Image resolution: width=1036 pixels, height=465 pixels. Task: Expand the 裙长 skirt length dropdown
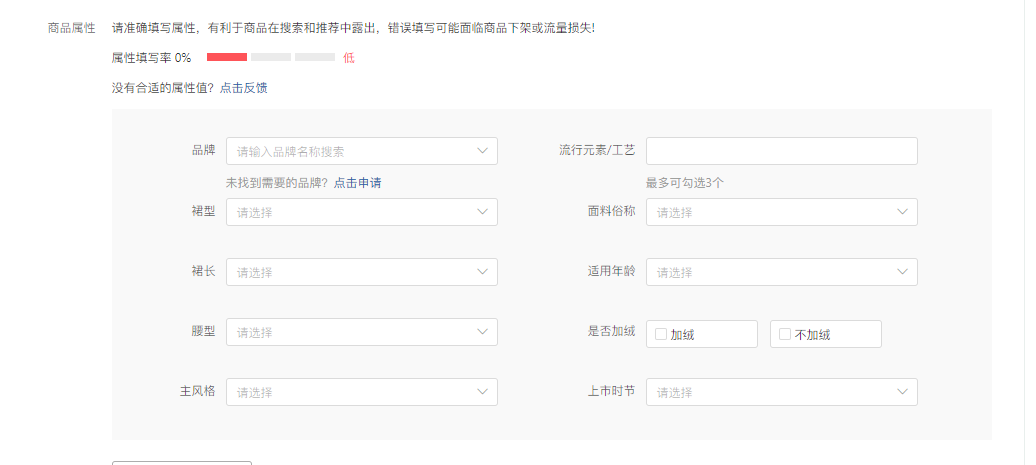350,272
